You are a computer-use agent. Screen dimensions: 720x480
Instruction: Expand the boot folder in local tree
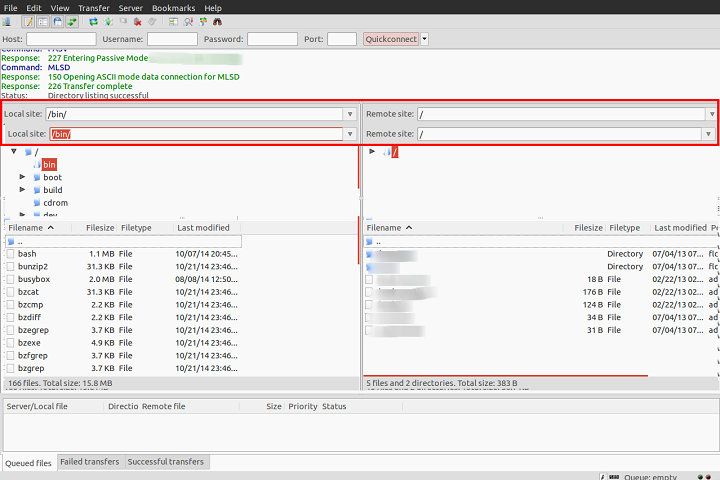[x=23, y=177]
